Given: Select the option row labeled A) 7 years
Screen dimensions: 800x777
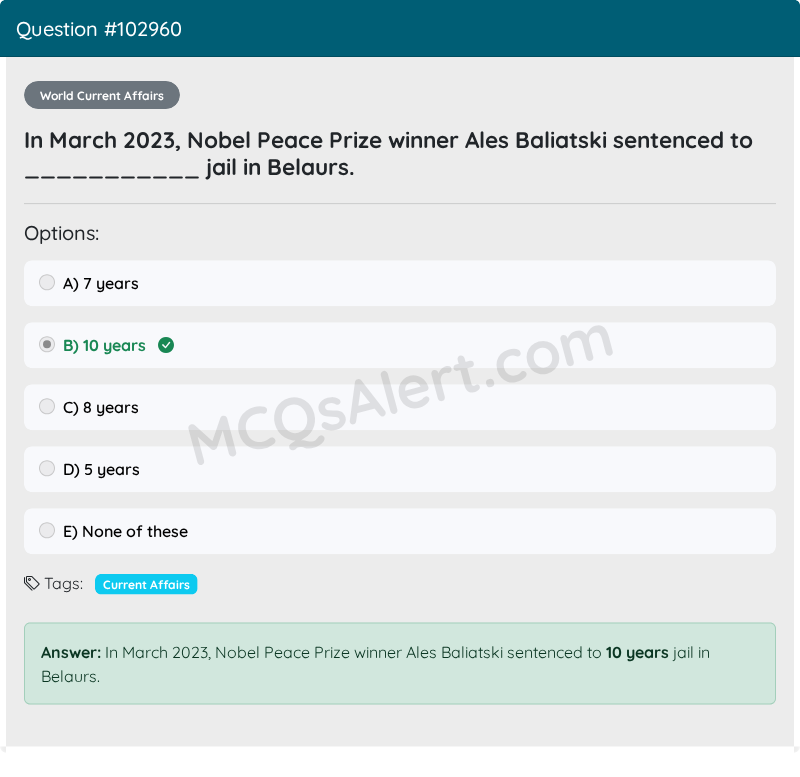Looking at the screenshot, I should pyautogui.click(x=400, y=283).
